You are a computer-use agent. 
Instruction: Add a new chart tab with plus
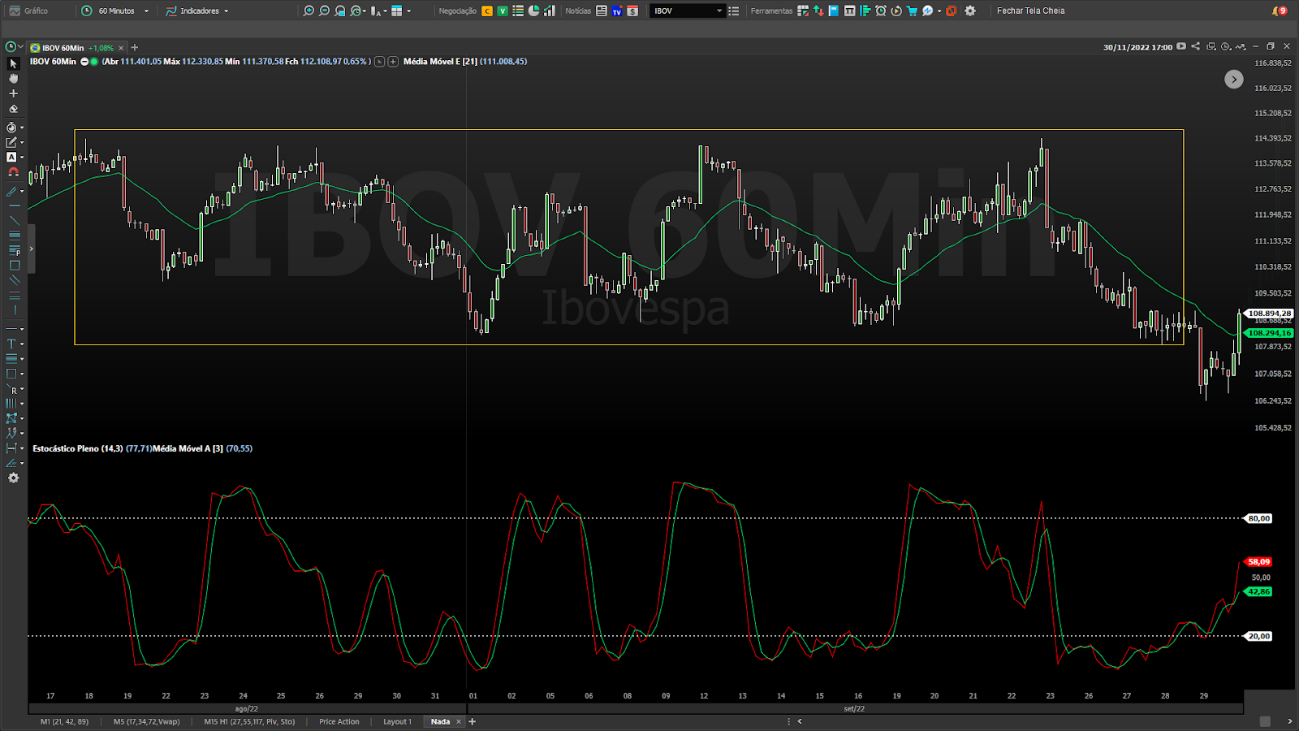point(135,47)
